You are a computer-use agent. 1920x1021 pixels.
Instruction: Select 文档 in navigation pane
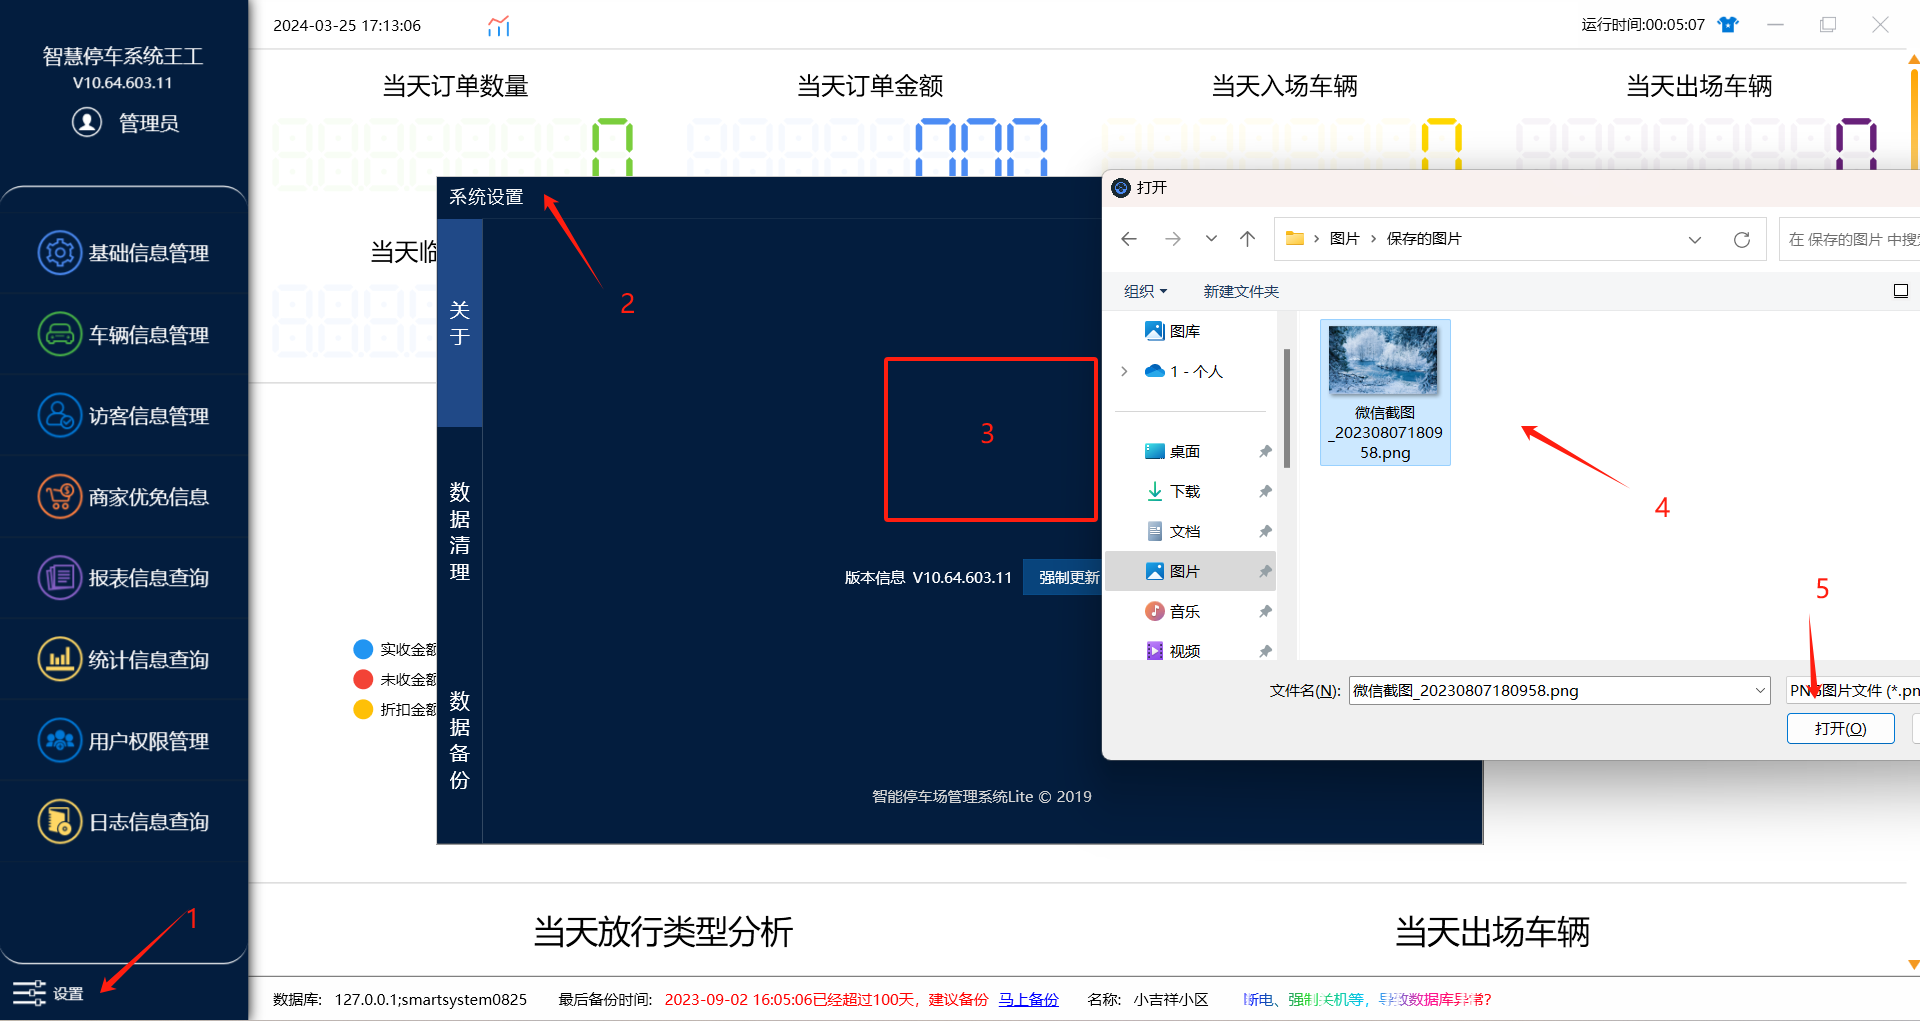(x=1172, y=531)
